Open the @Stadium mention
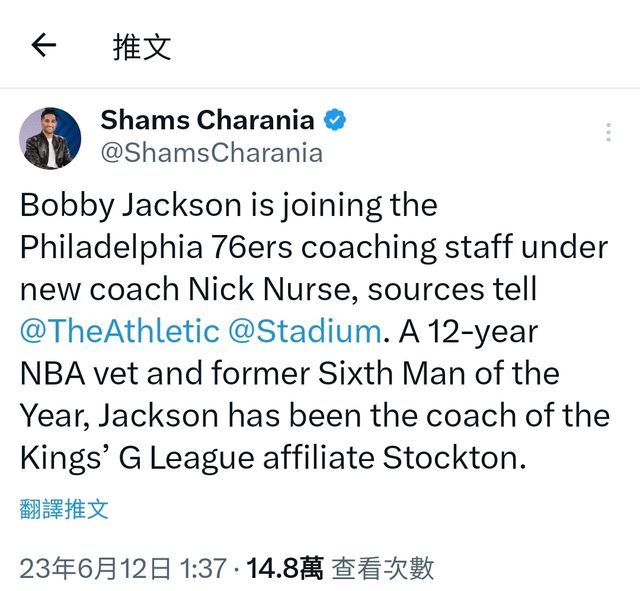The height and width of the screenshot is (591, 640). (x=304, y=330)
